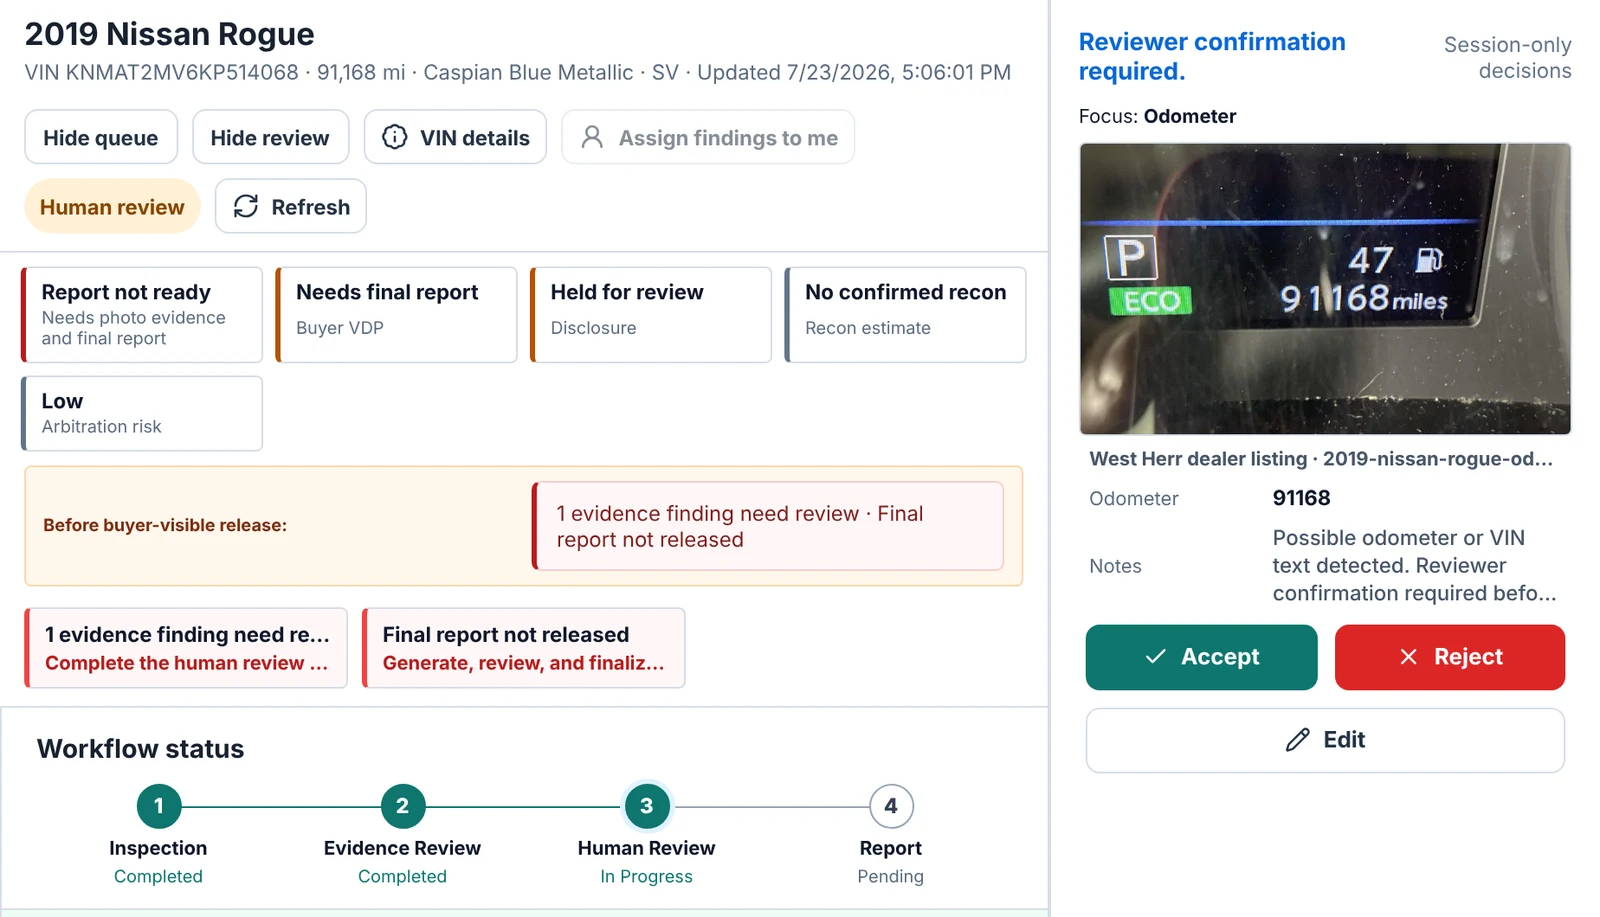Click Completed under Evidence Review

click(x=402, y=876)
